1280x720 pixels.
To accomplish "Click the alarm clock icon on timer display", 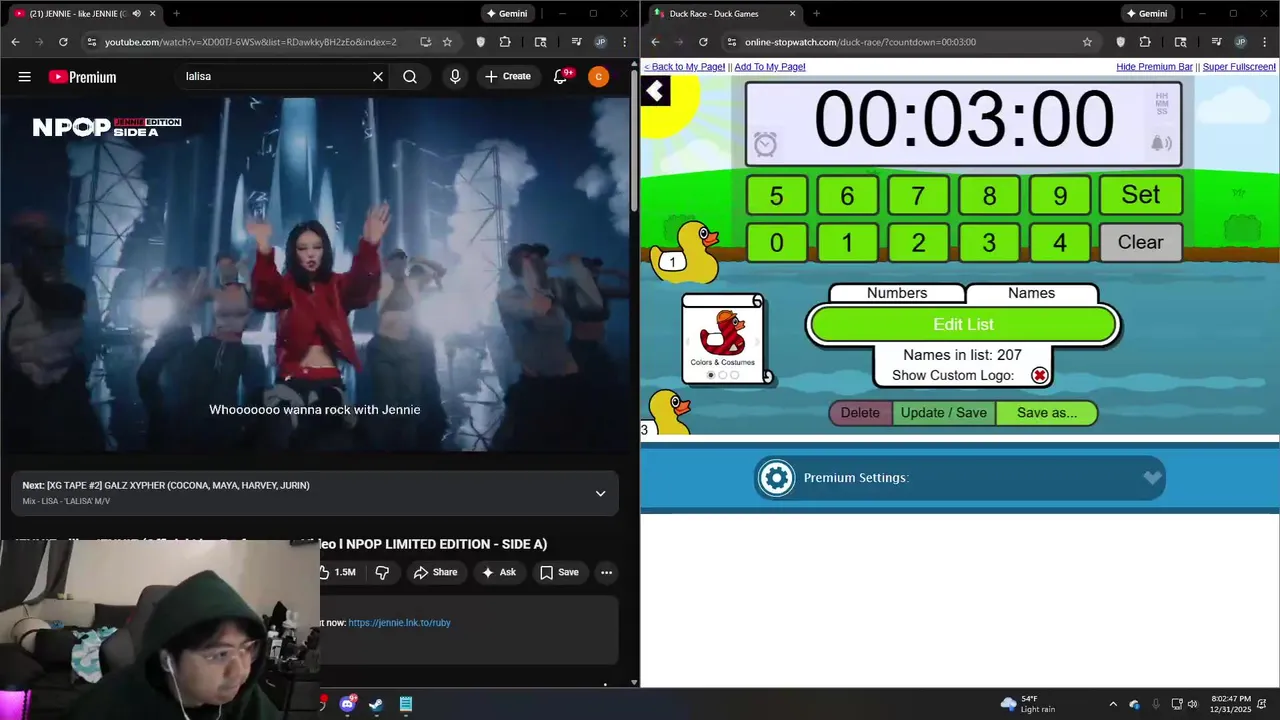I will [765, 145].
